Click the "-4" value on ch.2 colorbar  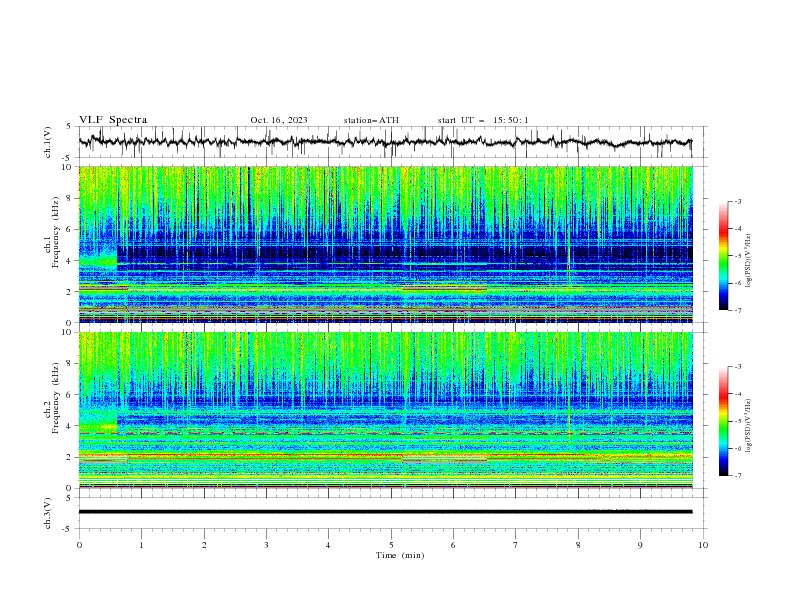pyautogui.click(x=737, y=394)
